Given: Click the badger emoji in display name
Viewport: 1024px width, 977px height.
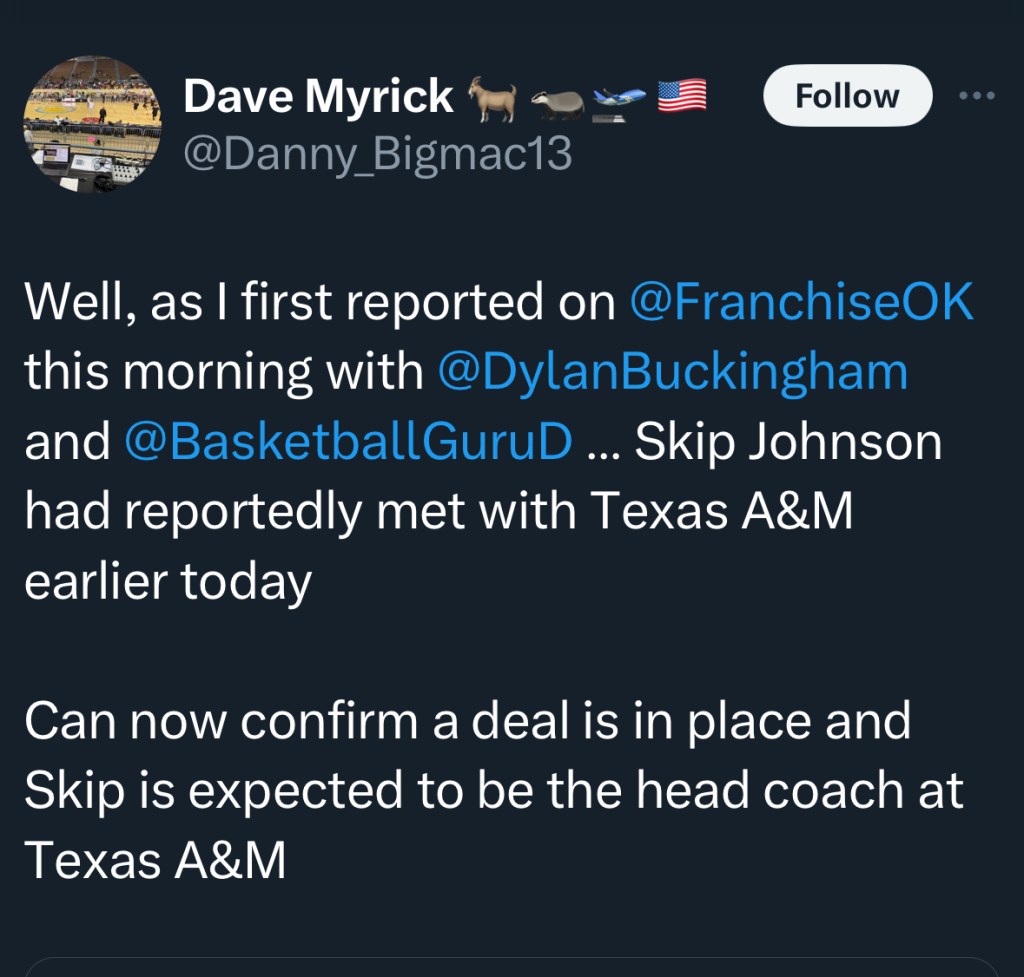Looking at the screenshot, I should point(556,101).
